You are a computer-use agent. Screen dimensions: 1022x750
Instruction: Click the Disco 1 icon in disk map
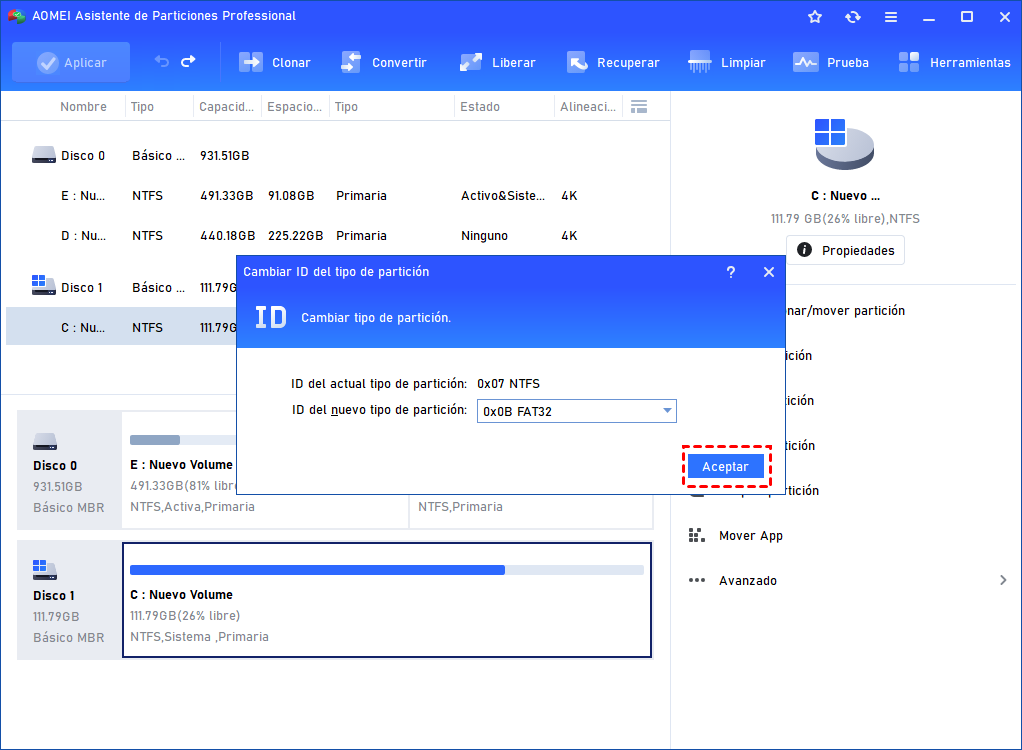[x=45, y=570]
